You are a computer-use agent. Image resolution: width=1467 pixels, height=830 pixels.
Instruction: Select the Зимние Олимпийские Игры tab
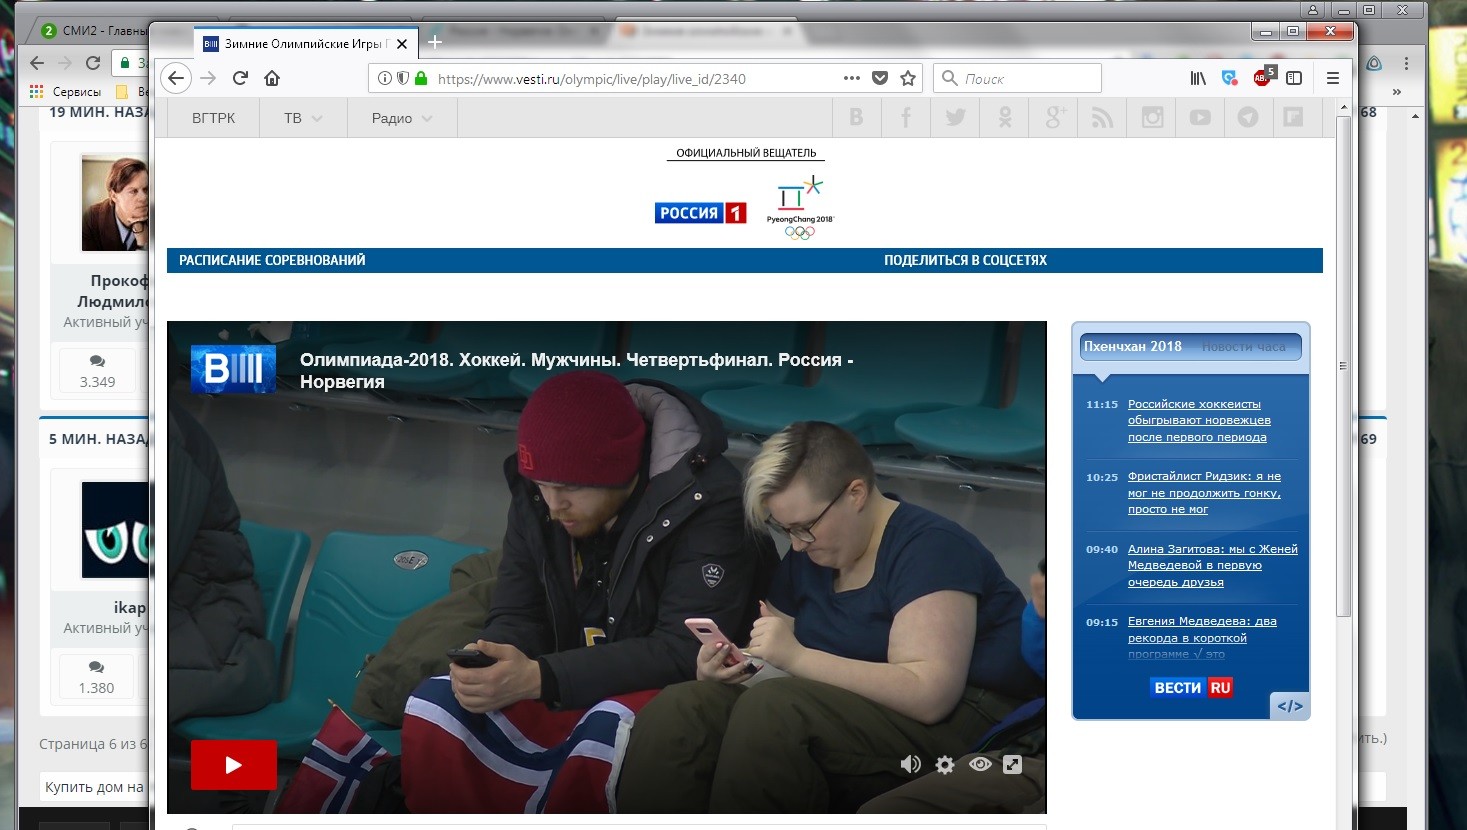click(x=306, y=43)
